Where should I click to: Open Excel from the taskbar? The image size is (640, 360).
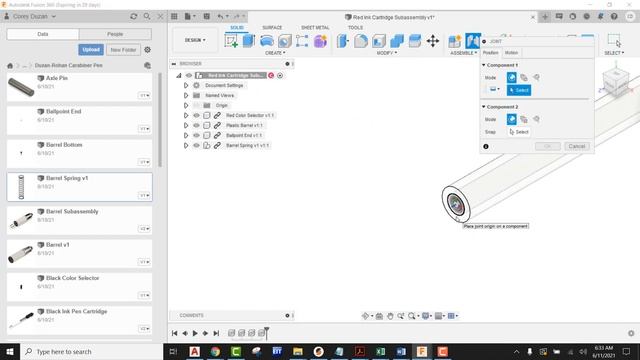(380, 351)
